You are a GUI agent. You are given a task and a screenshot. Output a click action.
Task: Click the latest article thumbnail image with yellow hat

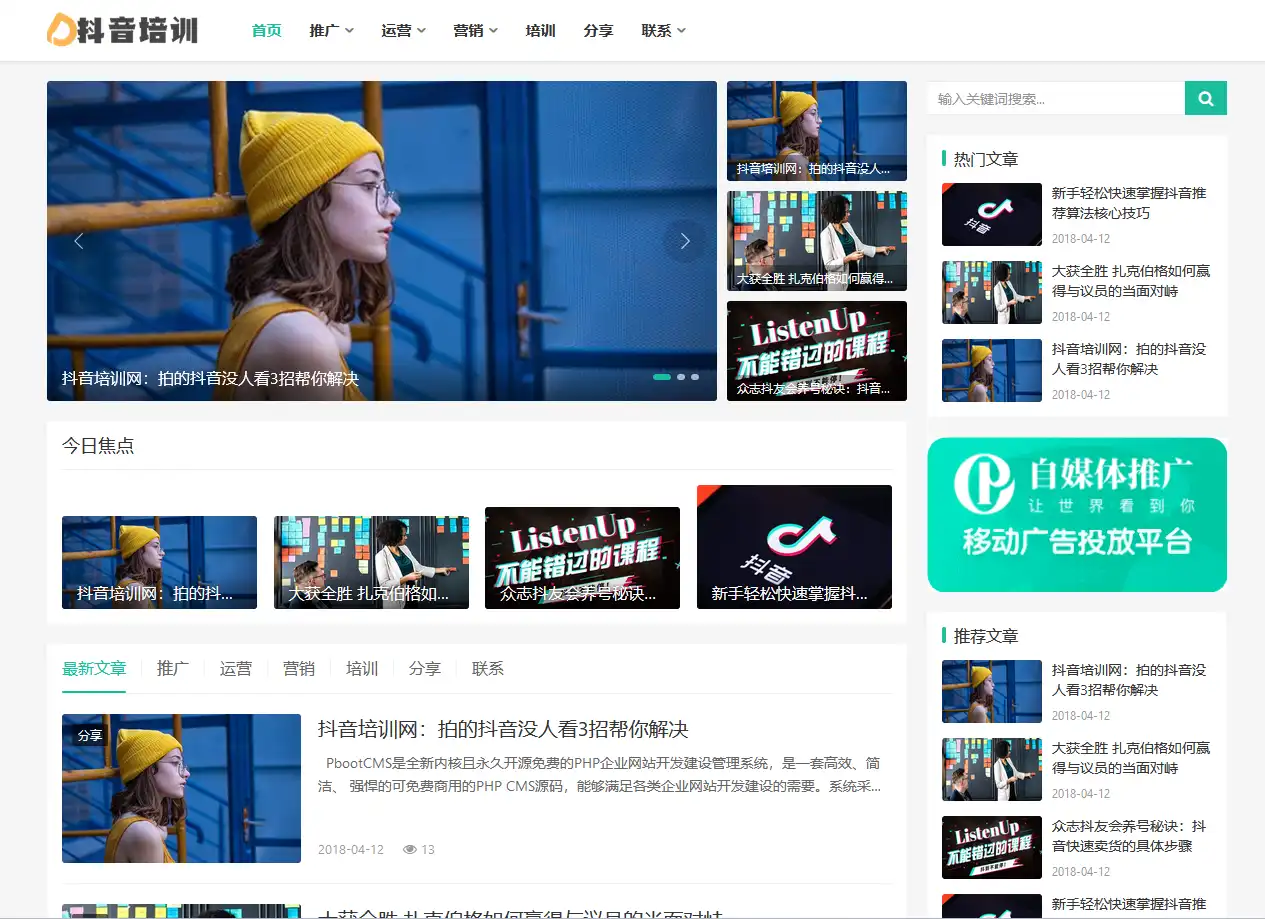click(181, 788)
